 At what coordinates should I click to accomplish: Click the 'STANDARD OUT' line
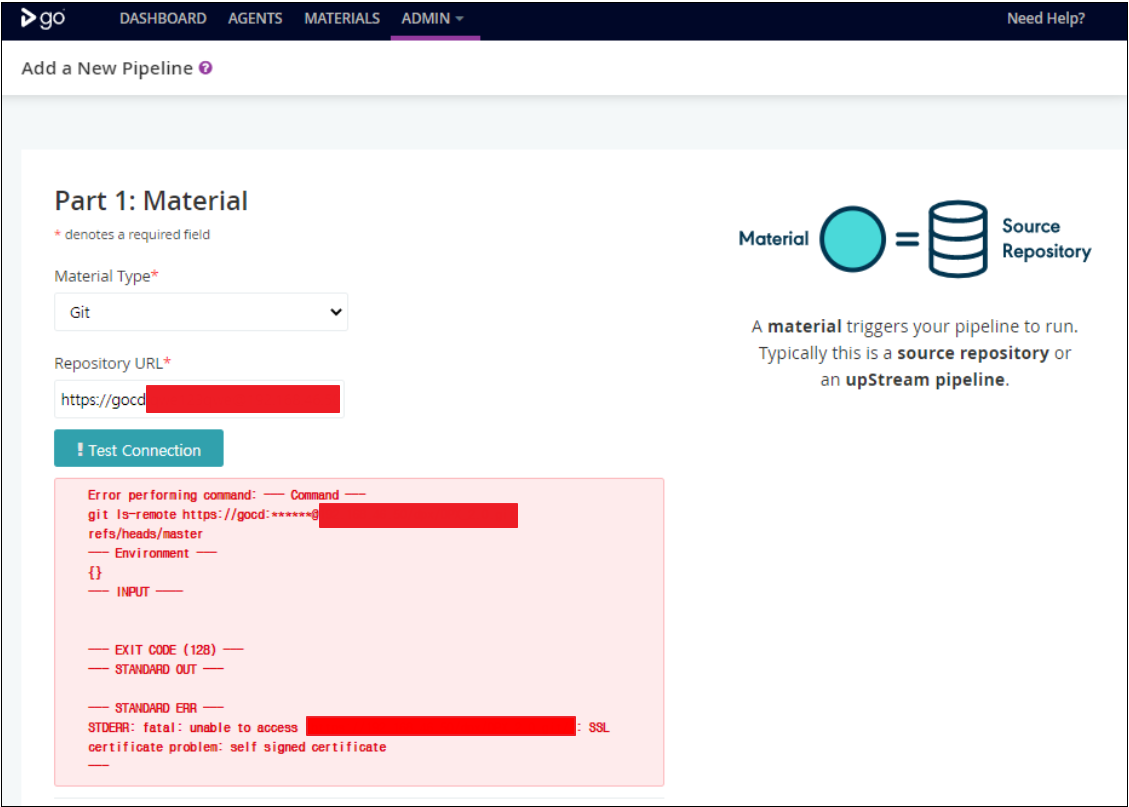tap(156, 670)
